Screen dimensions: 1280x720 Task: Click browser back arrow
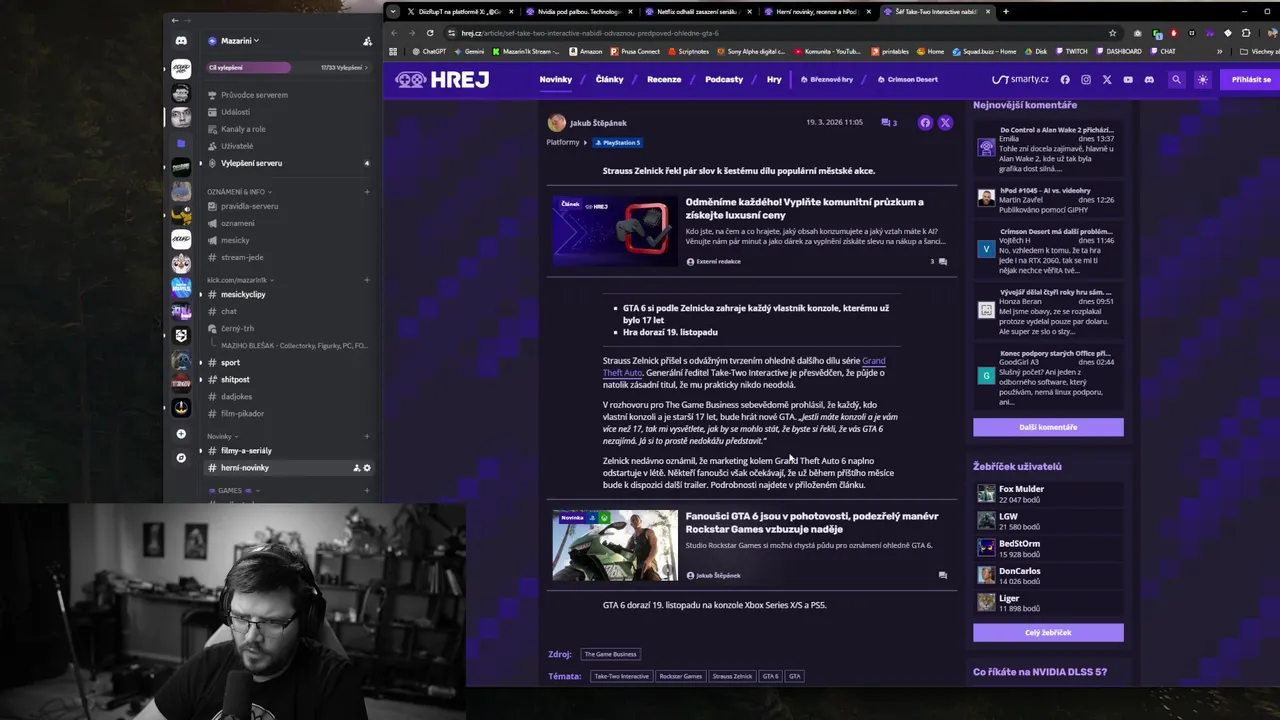(x=392, y=33)
